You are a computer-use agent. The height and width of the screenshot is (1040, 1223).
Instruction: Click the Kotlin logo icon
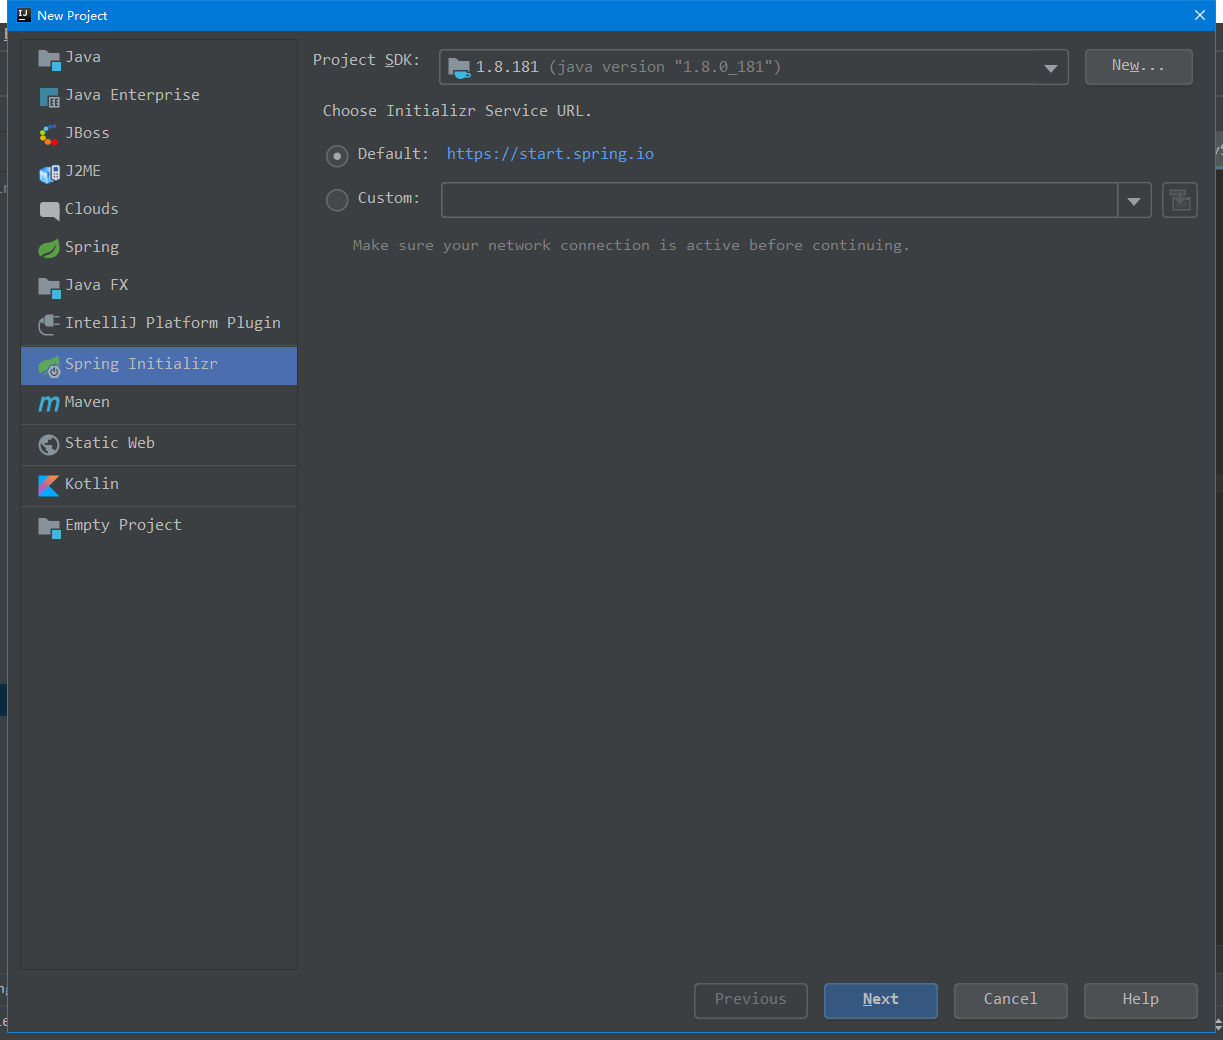coord(49,486)
